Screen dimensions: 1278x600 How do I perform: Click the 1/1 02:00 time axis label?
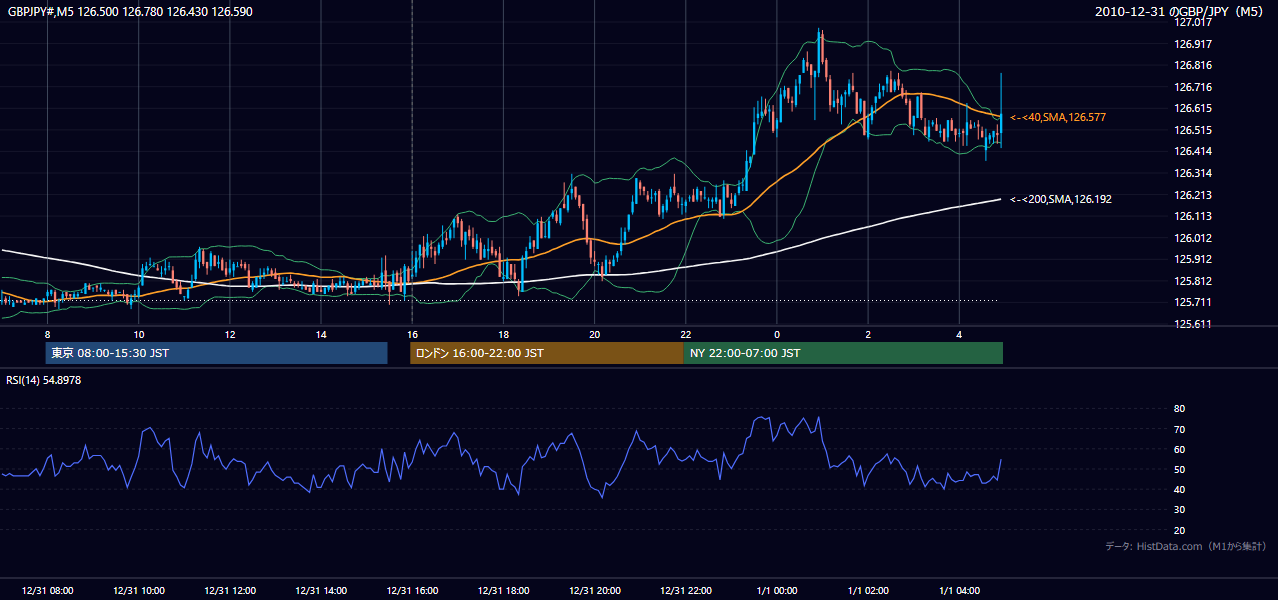pos(868,590)
